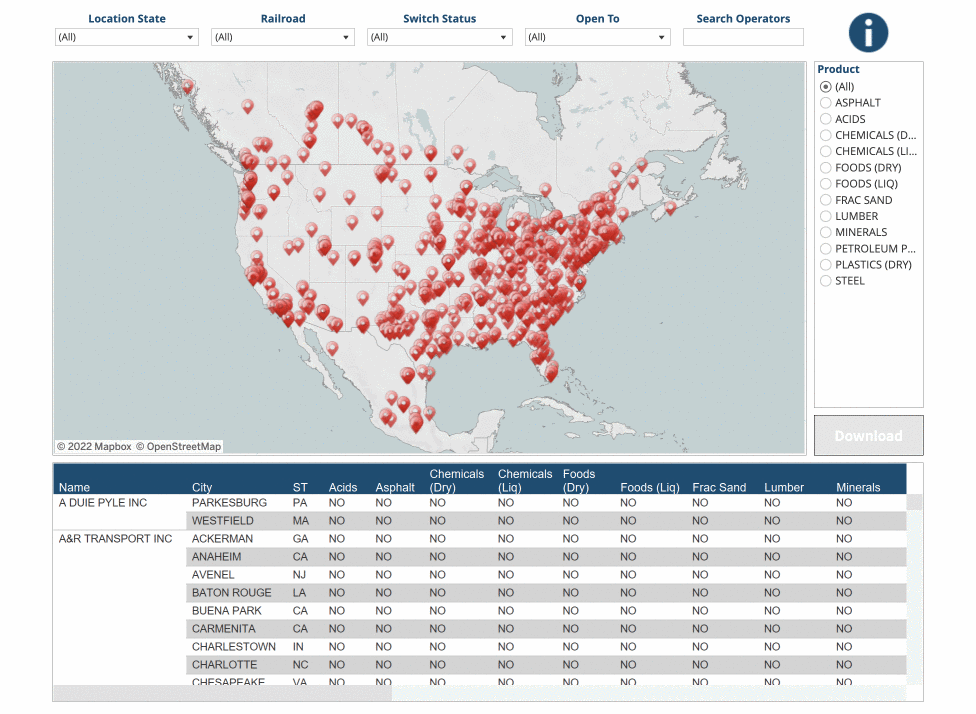This screenshot has height=714, width=976.
Task: Click the City column header
Action: point(202,487)
